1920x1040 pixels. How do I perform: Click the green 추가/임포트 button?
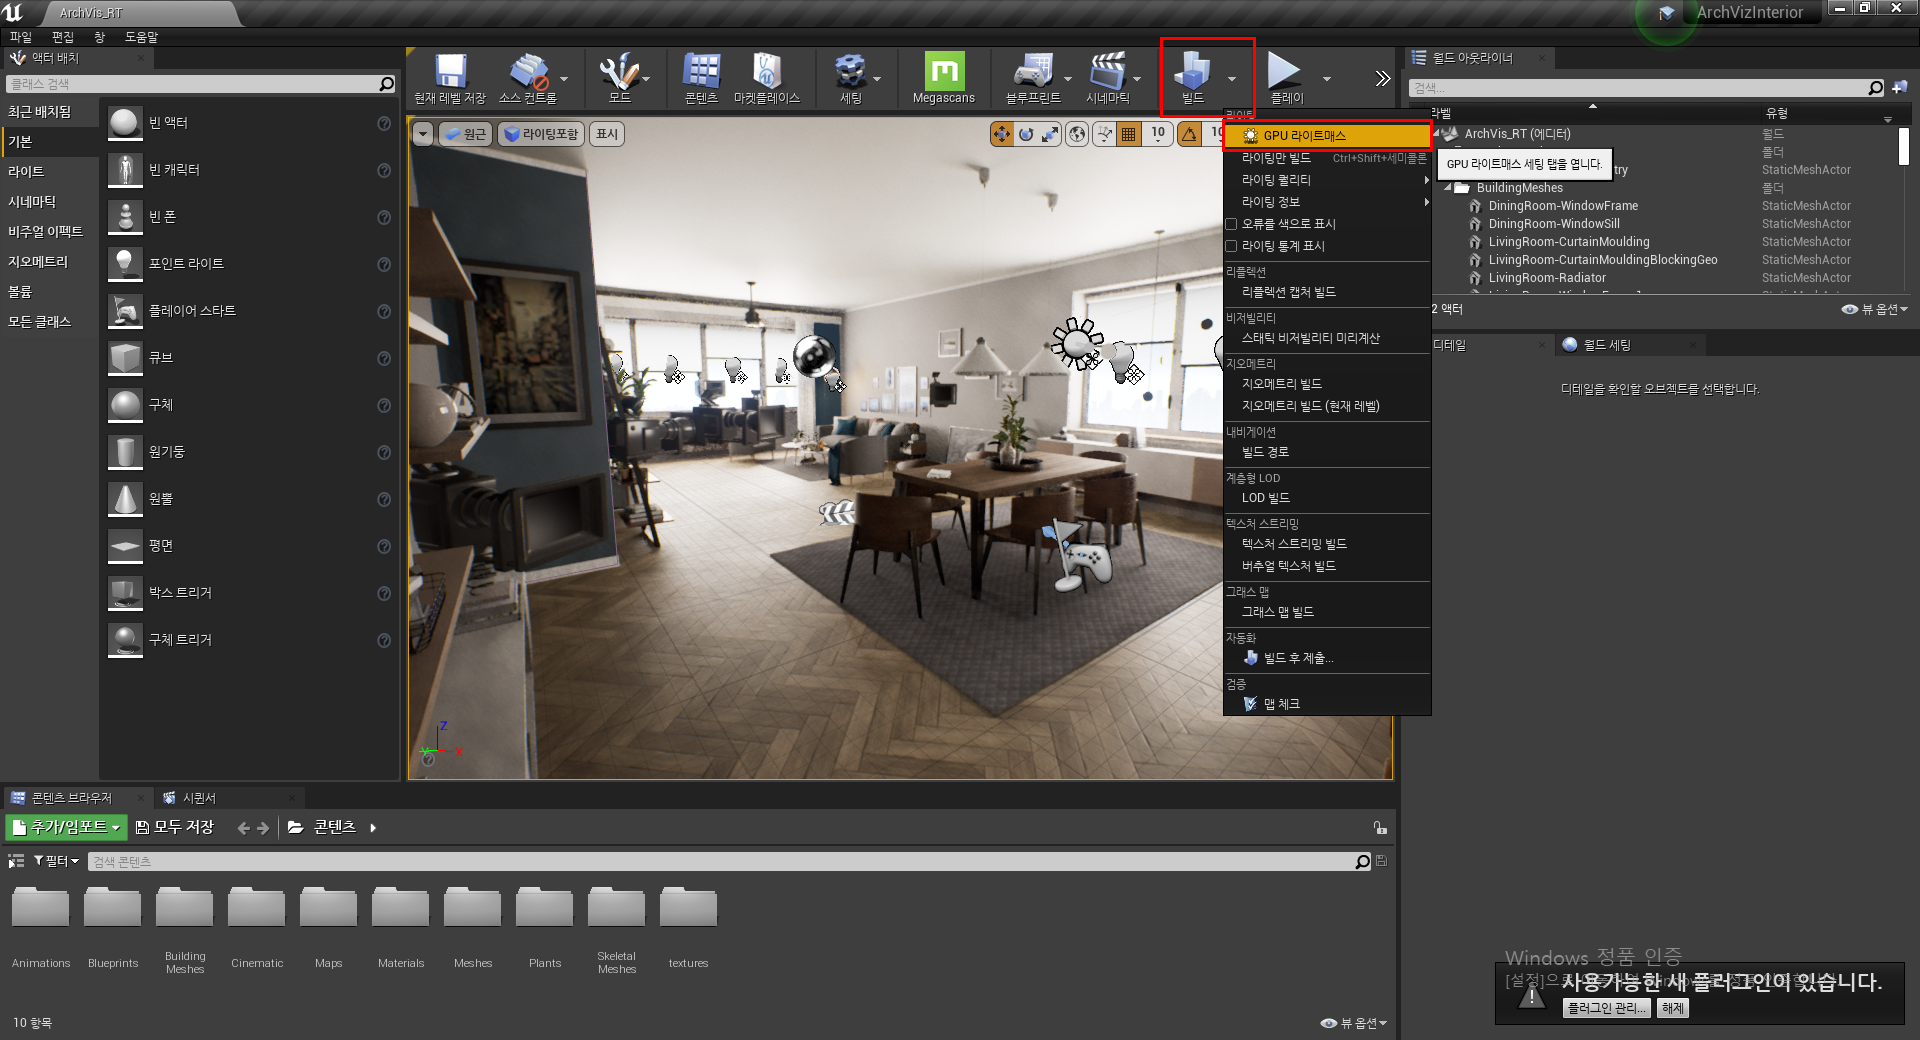click(x=66, y=827)
